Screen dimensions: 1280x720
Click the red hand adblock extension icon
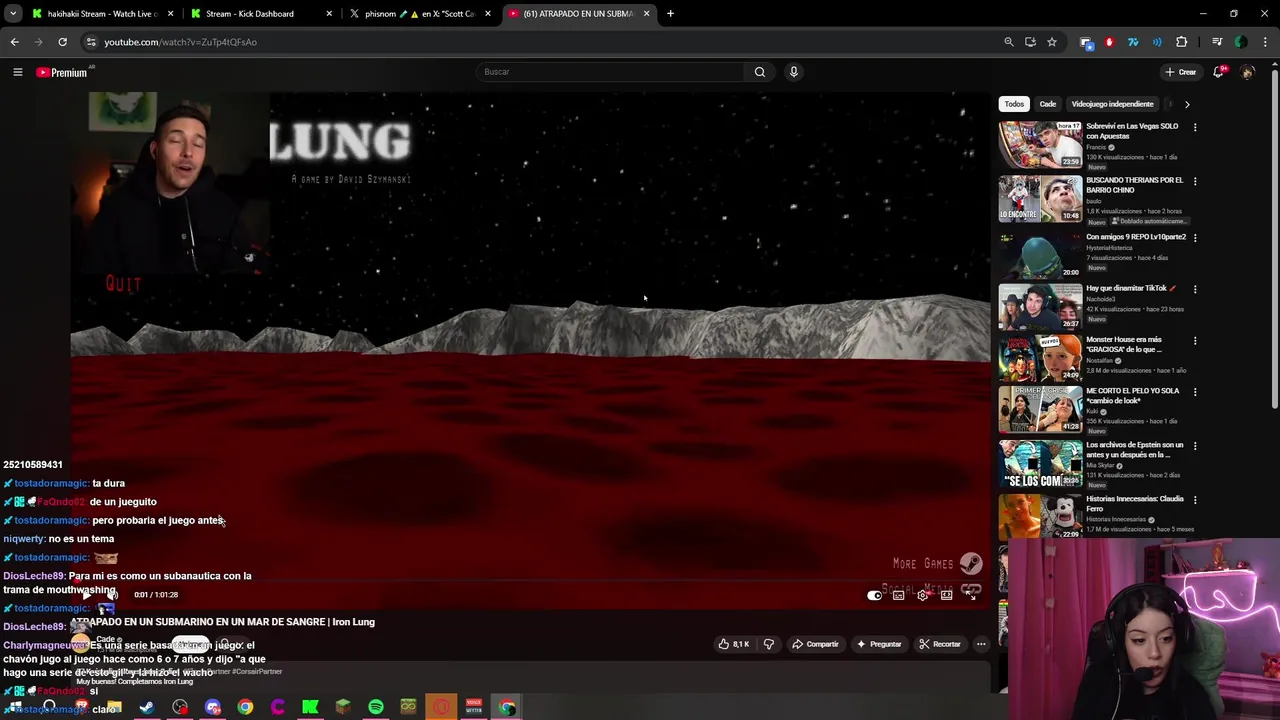1109,42
